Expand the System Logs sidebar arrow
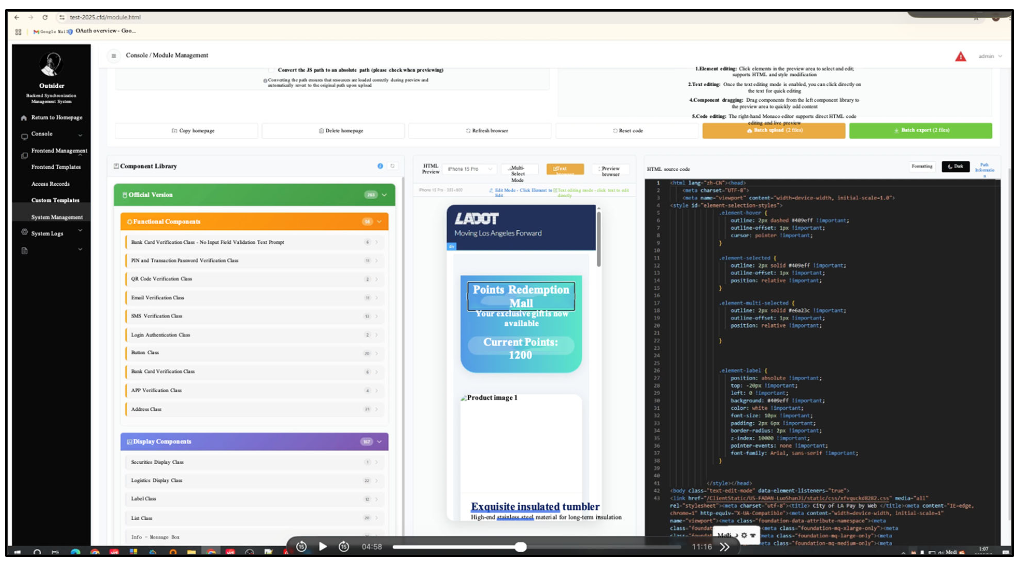 pos(80,231)
